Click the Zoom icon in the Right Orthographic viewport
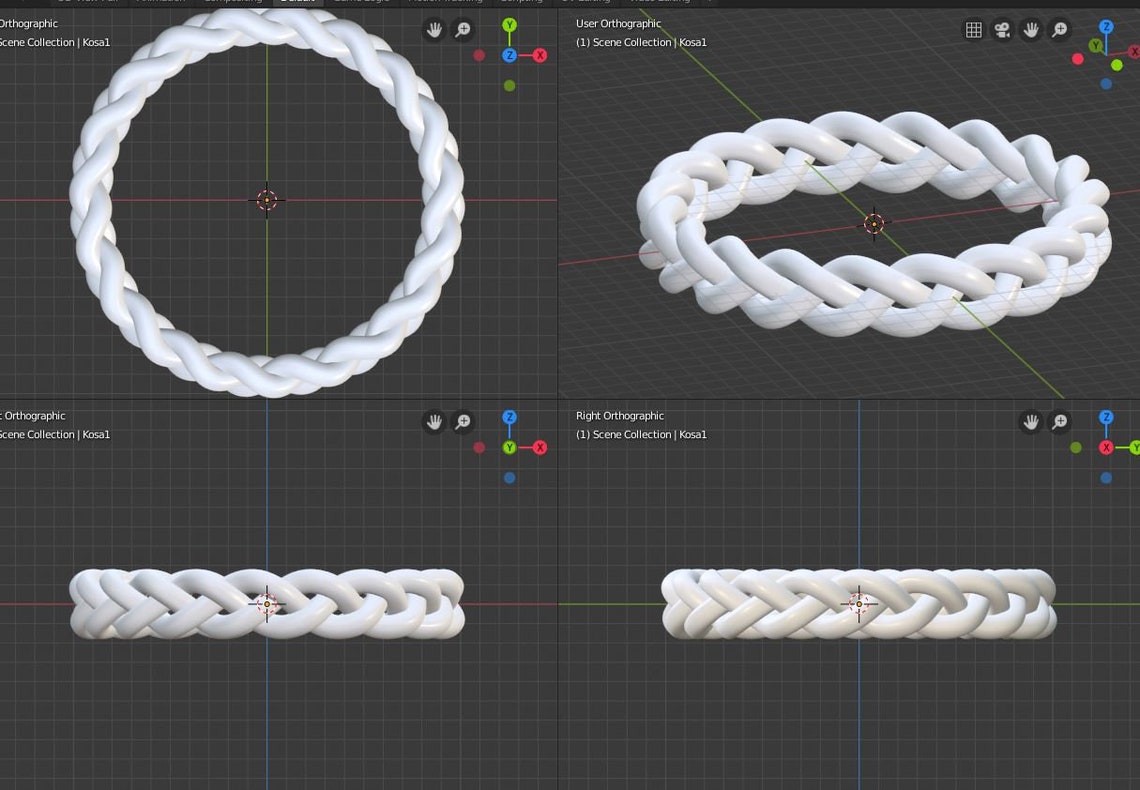This screenshot has width=1140, height=790. [1058, 421]
